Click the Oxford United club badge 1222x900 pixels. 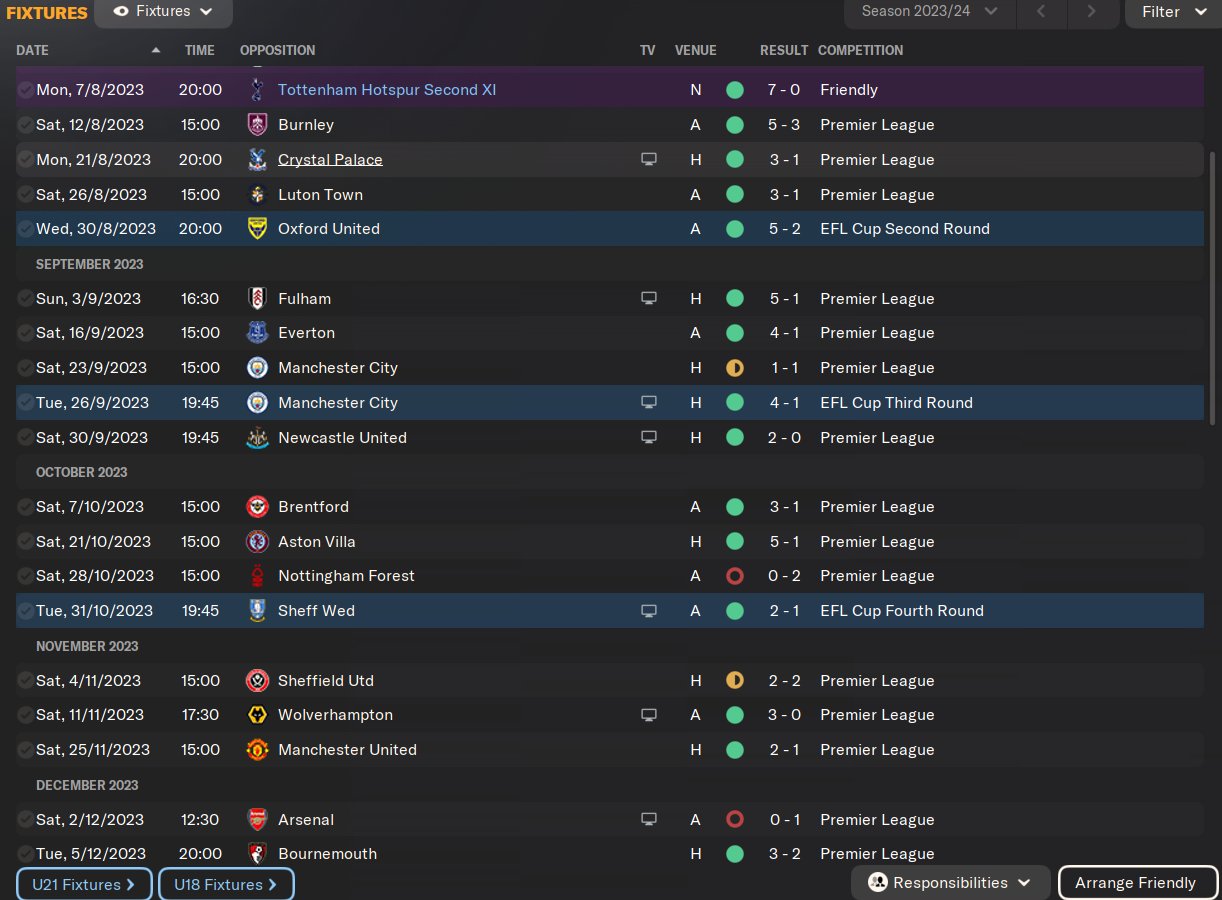(257, 229)
